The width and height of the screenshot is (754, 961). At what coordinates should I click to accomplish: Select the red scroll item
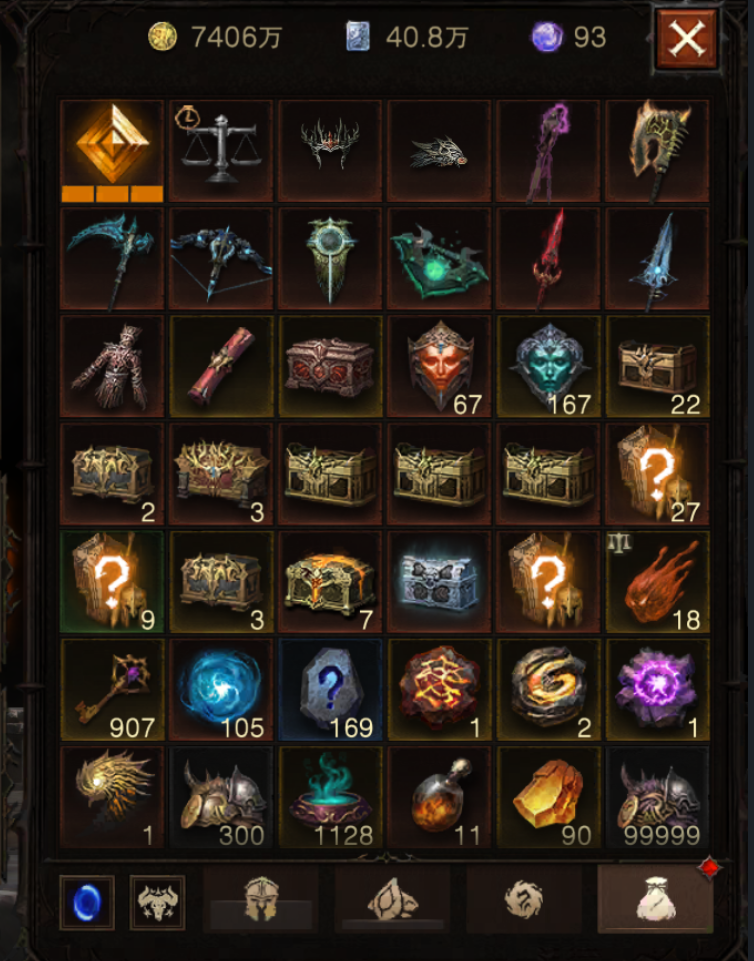pos(221,367)
